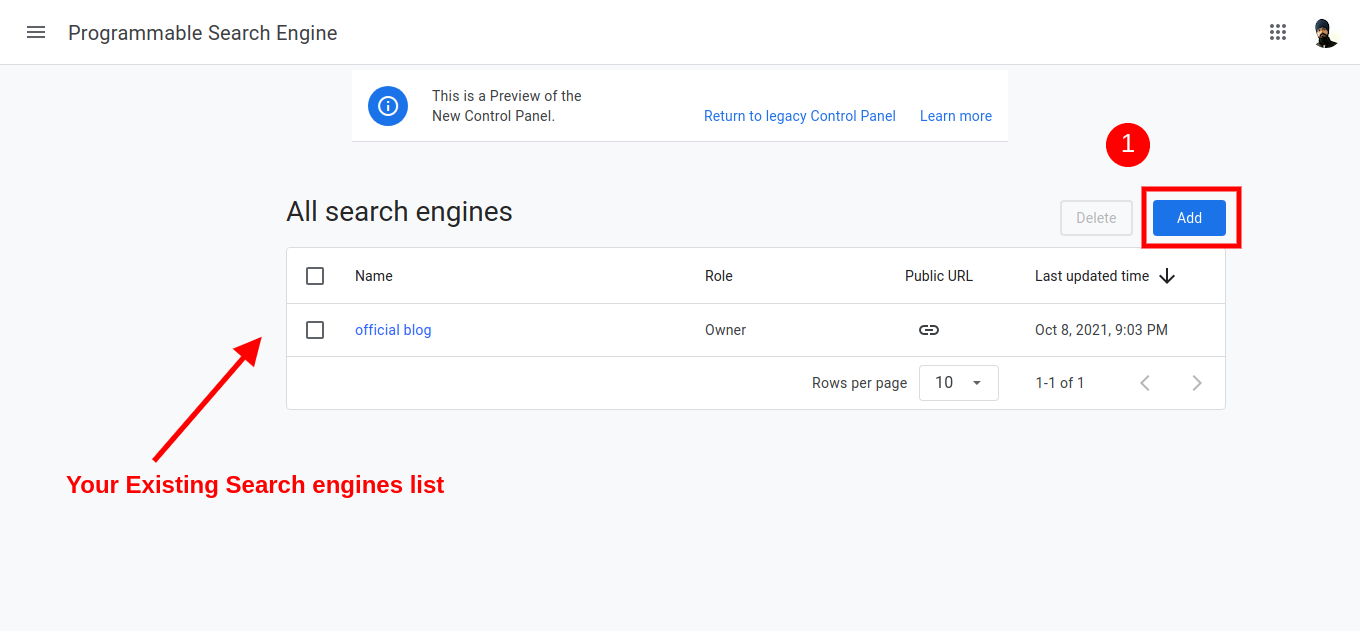Click the disabled Delete button
Screen dimensions: 1360x631
coord(1096,217)
